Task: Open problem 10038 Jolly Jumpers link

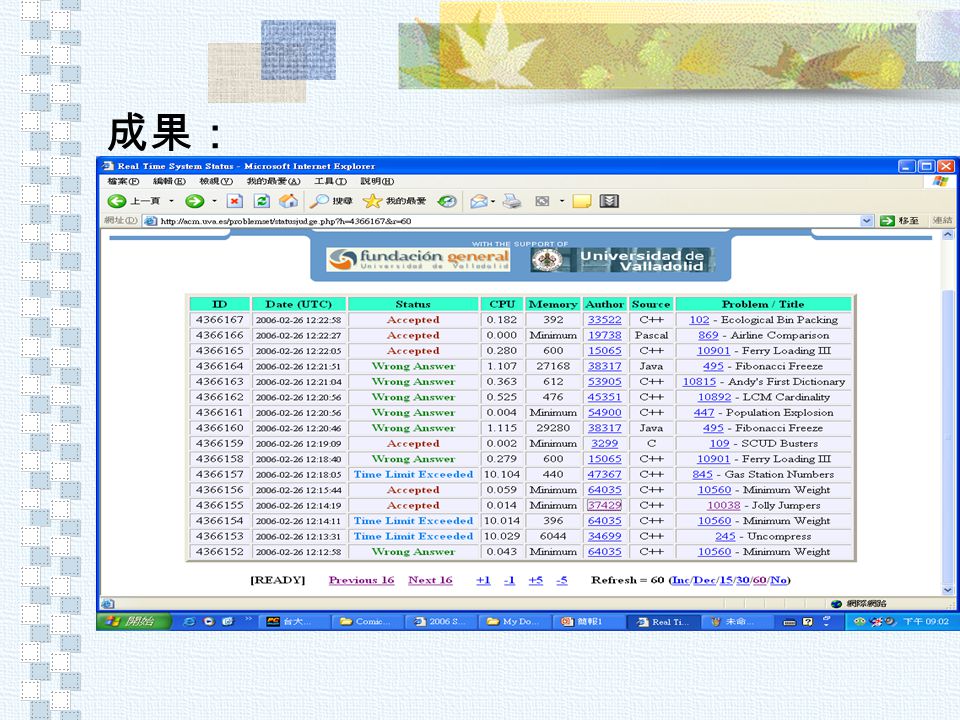Action: (724, 505)
